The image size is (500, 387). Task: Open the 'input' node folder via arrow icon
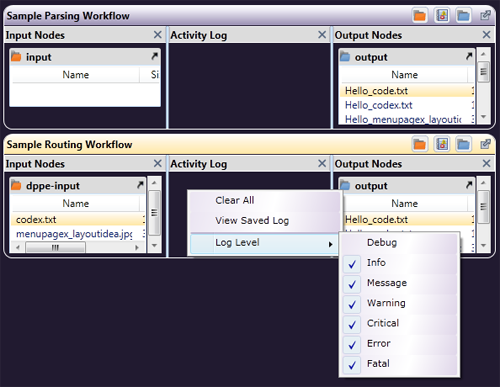(154, 56)
